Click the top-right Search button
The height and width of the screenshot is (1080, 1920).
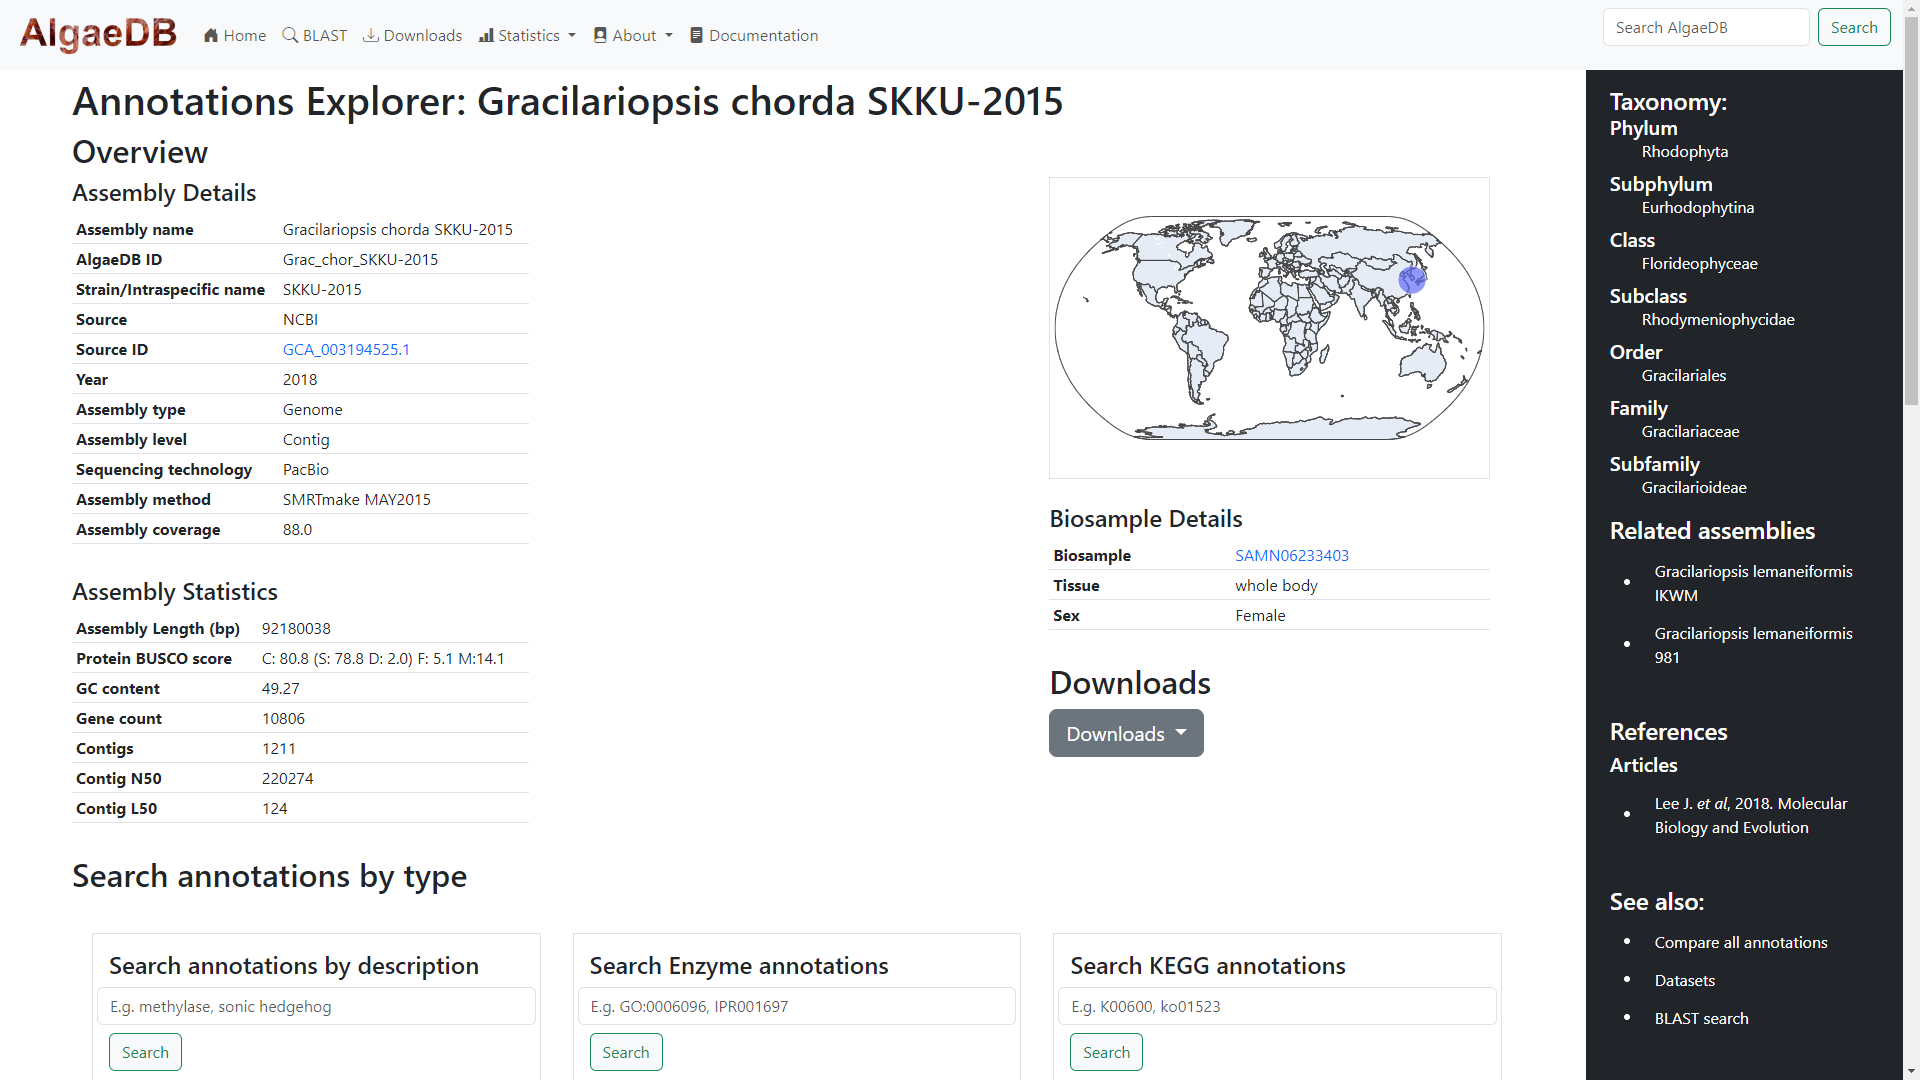tap(1854, 27)
